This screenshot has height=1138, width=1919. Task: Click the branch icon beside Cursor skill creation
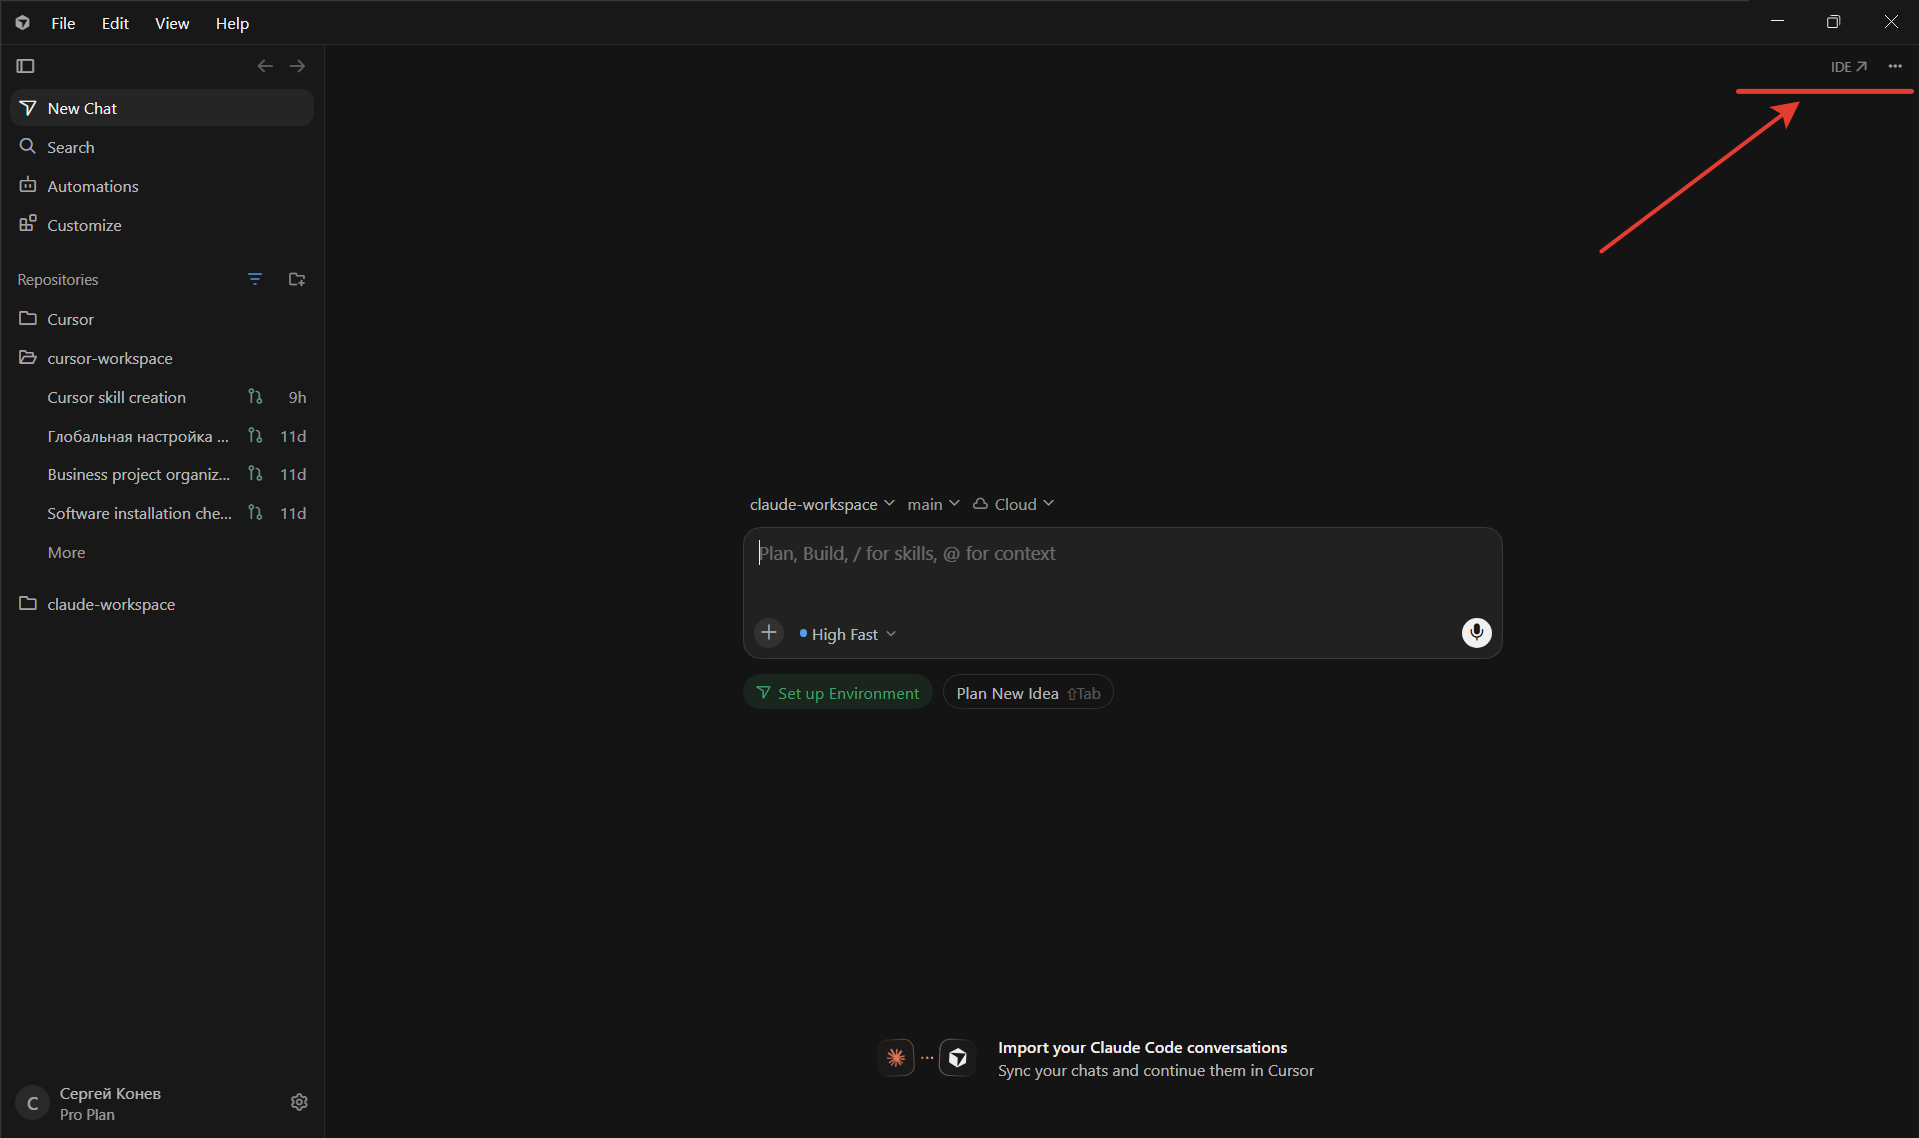(x=255, y=397)
